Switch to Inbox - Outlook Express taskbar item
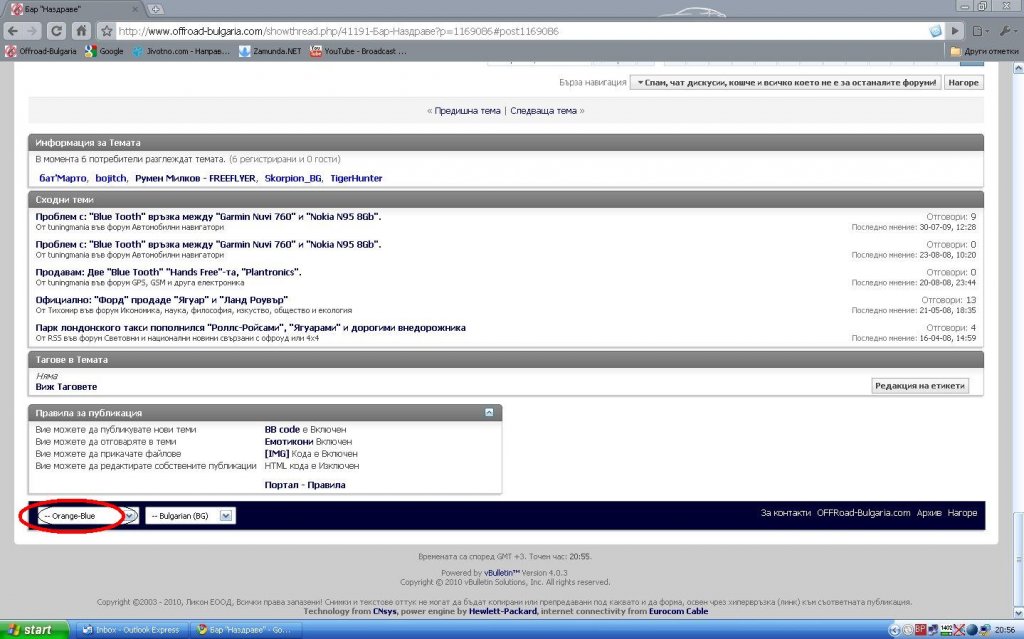1024x639 pixels. pyautogui.click(x=131, y=630)
